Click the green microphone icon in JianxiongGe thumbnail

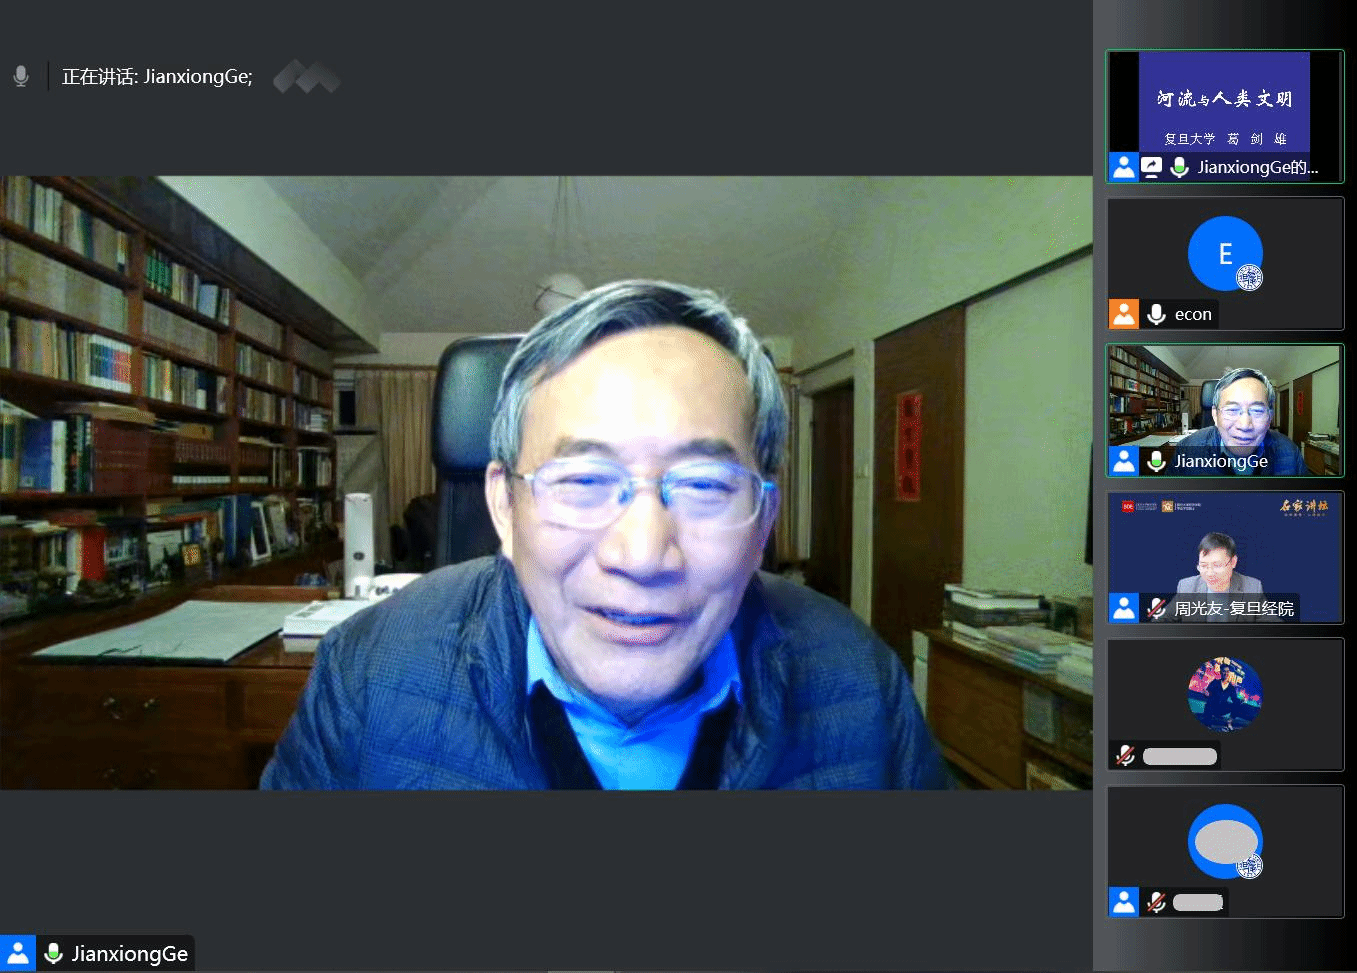[x=1156, y=461]
